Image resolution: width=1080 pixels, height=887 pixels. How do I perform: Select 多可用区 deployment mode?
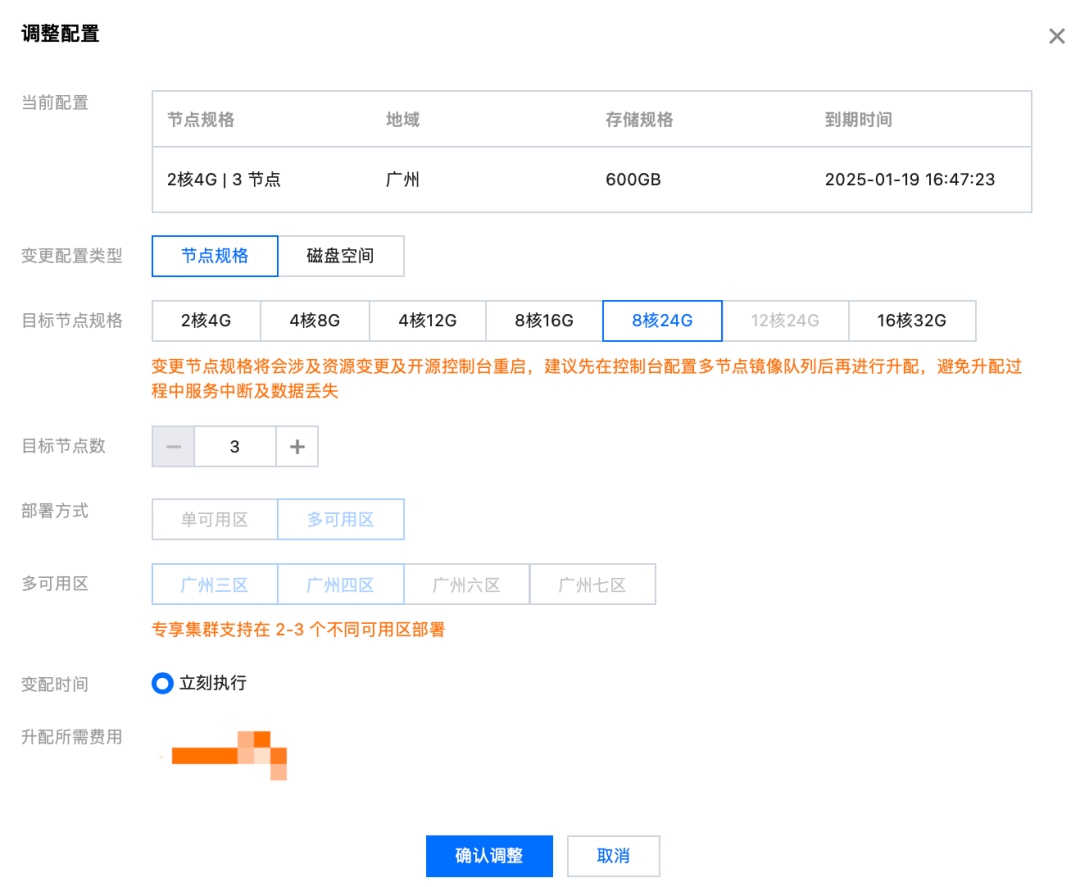(341, 519)
